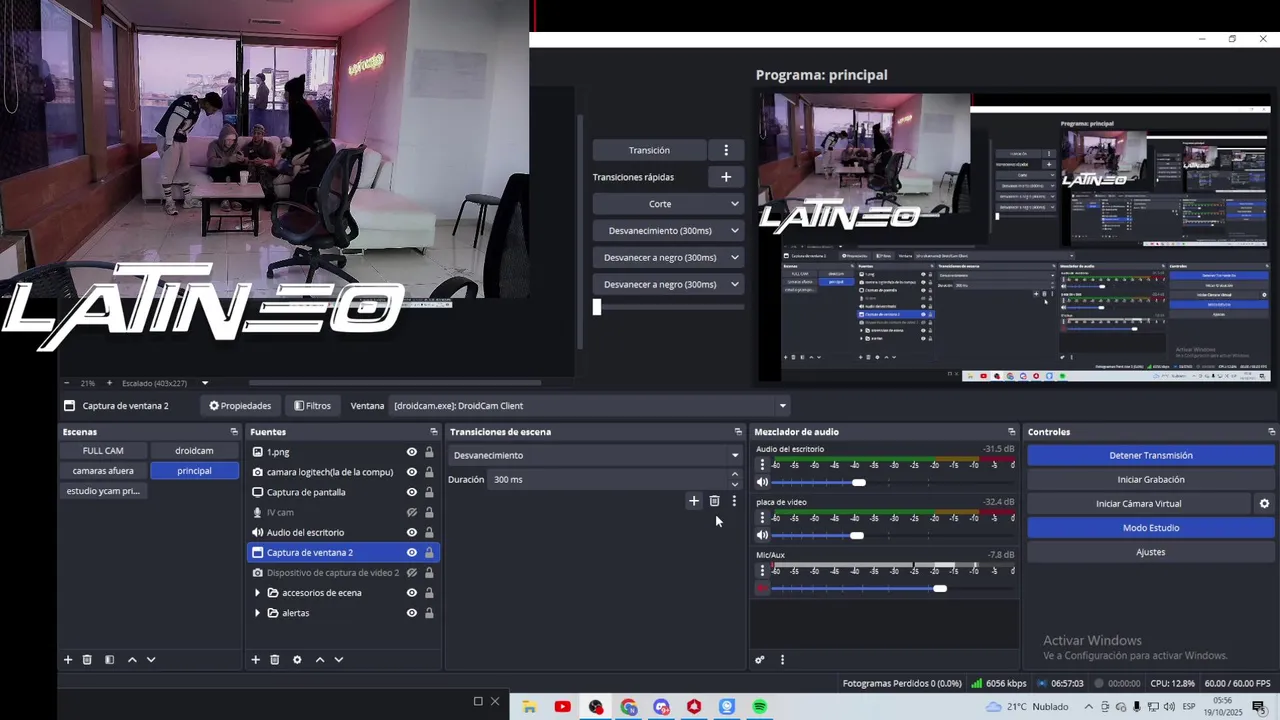Open virtual camera settings gear icon
The image size is (1280, 720).
coord(1264,504)
